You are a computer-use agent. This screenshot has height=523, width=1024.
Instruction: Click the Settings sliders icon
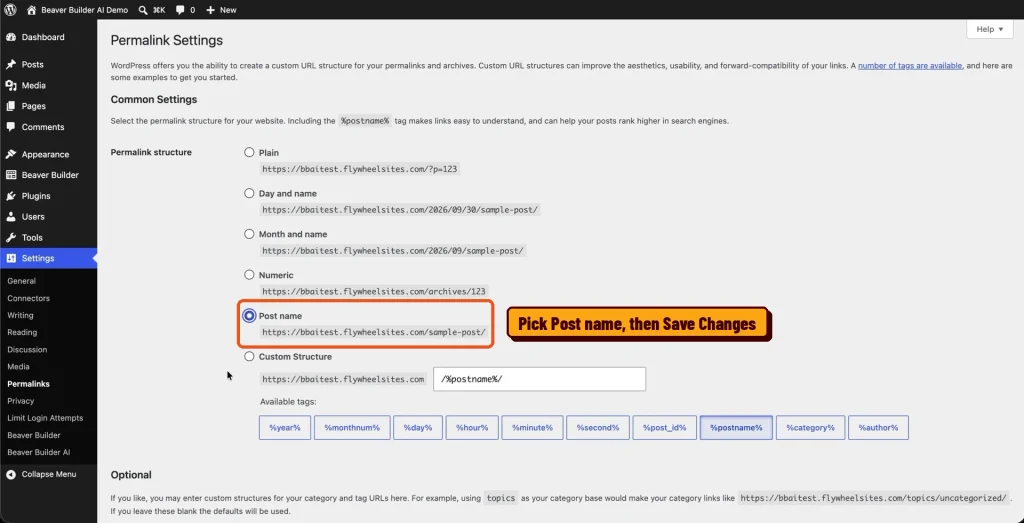pos(11,259)
